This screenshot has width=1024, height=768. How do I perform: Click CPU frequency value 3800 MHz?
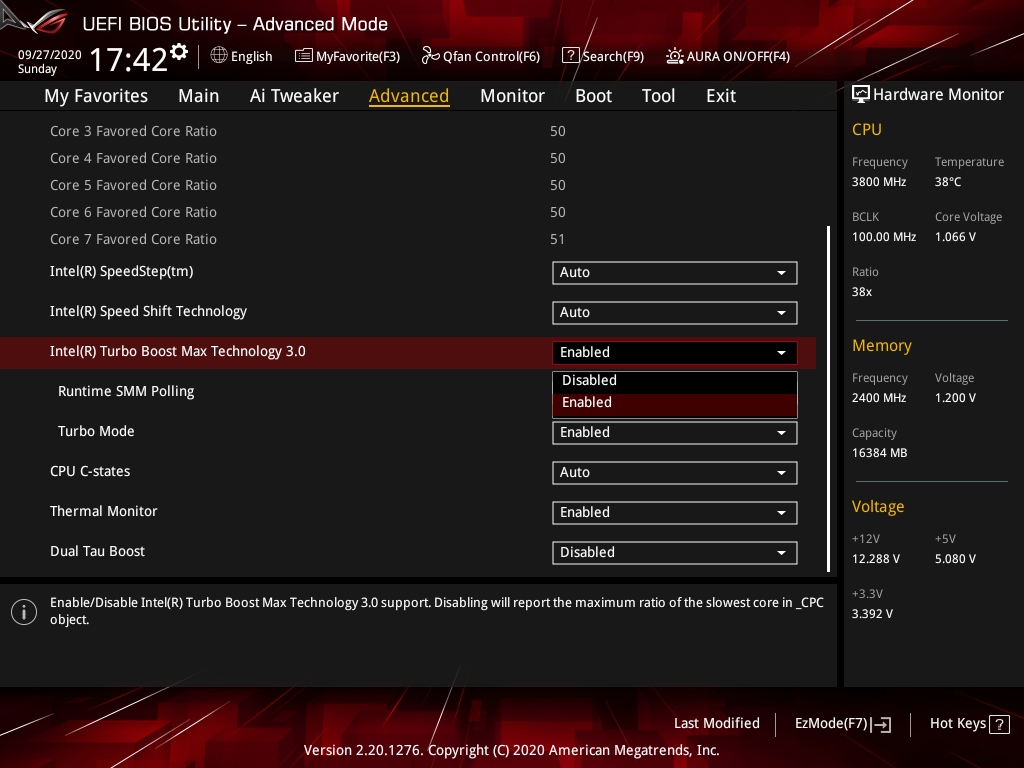(878, 182)
